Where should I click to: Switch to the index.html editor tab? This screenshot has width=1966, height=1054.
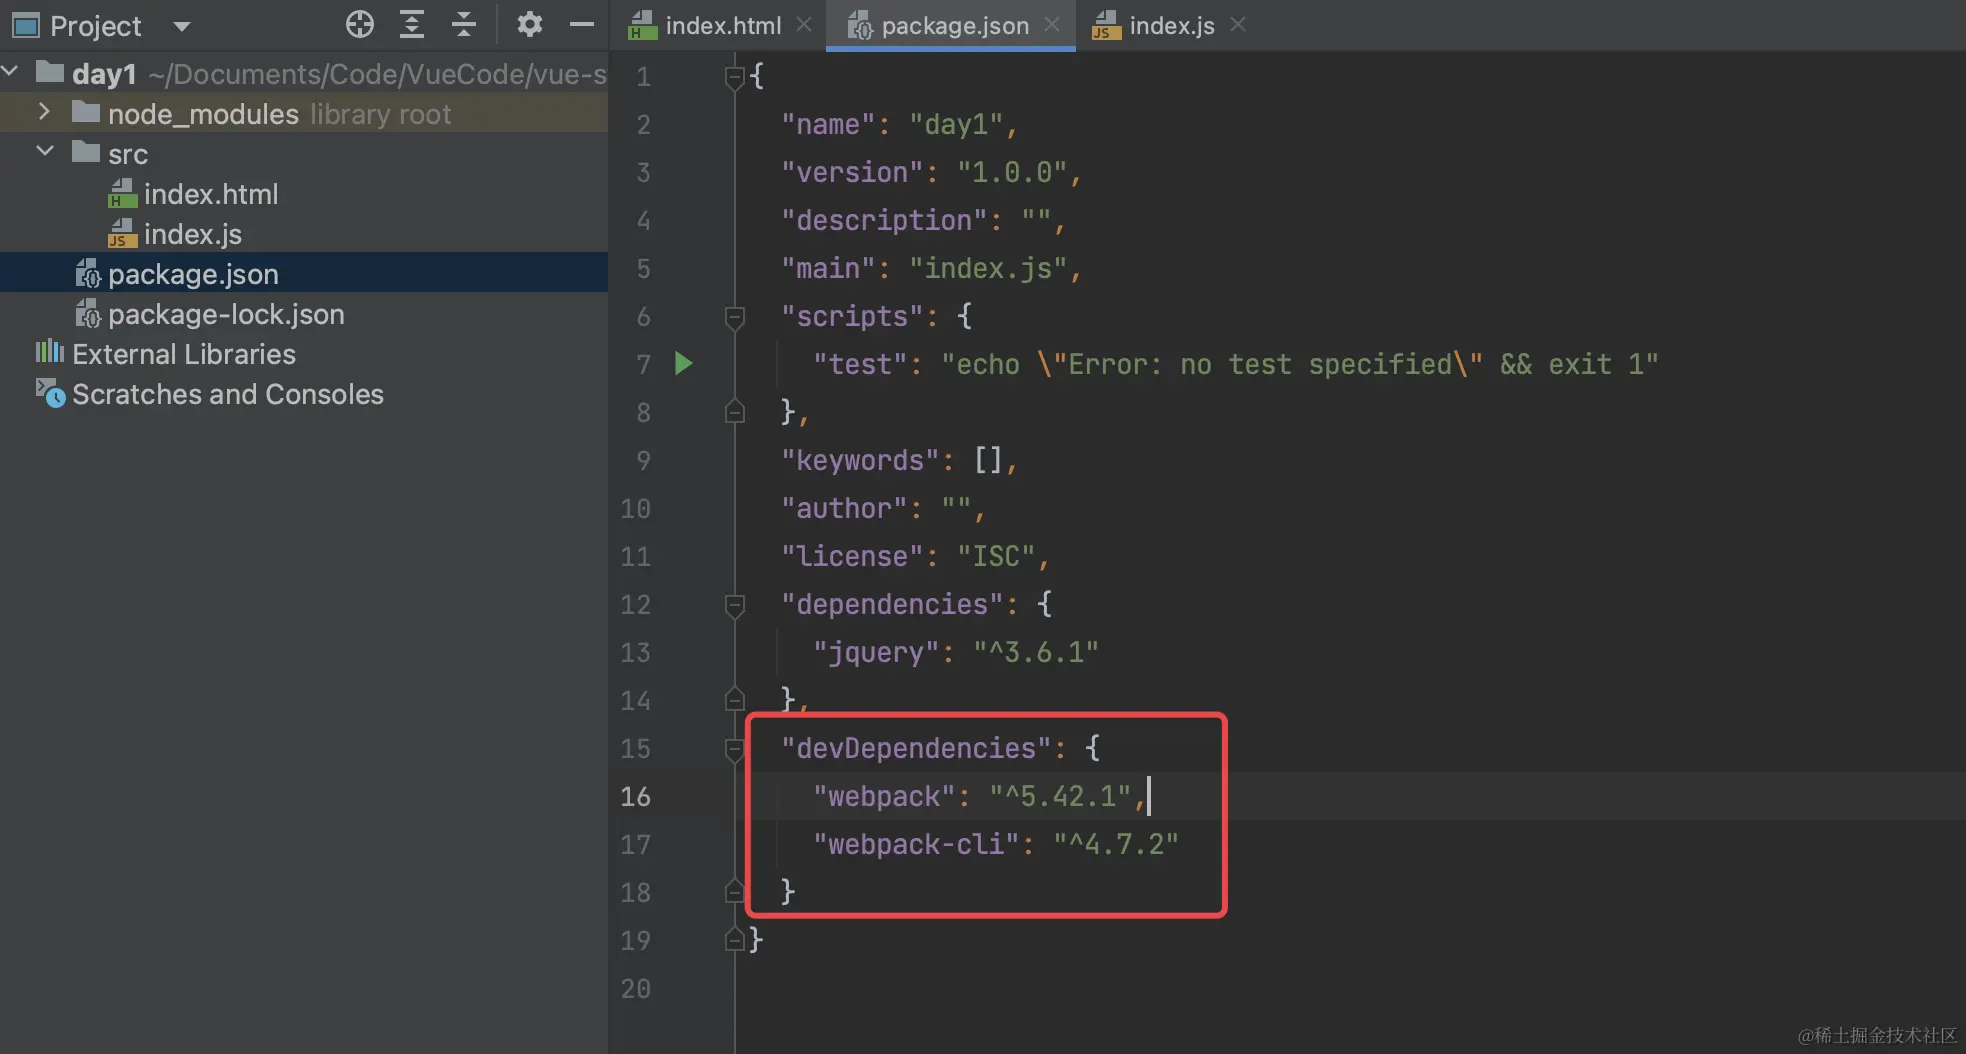tap(720, 26)
